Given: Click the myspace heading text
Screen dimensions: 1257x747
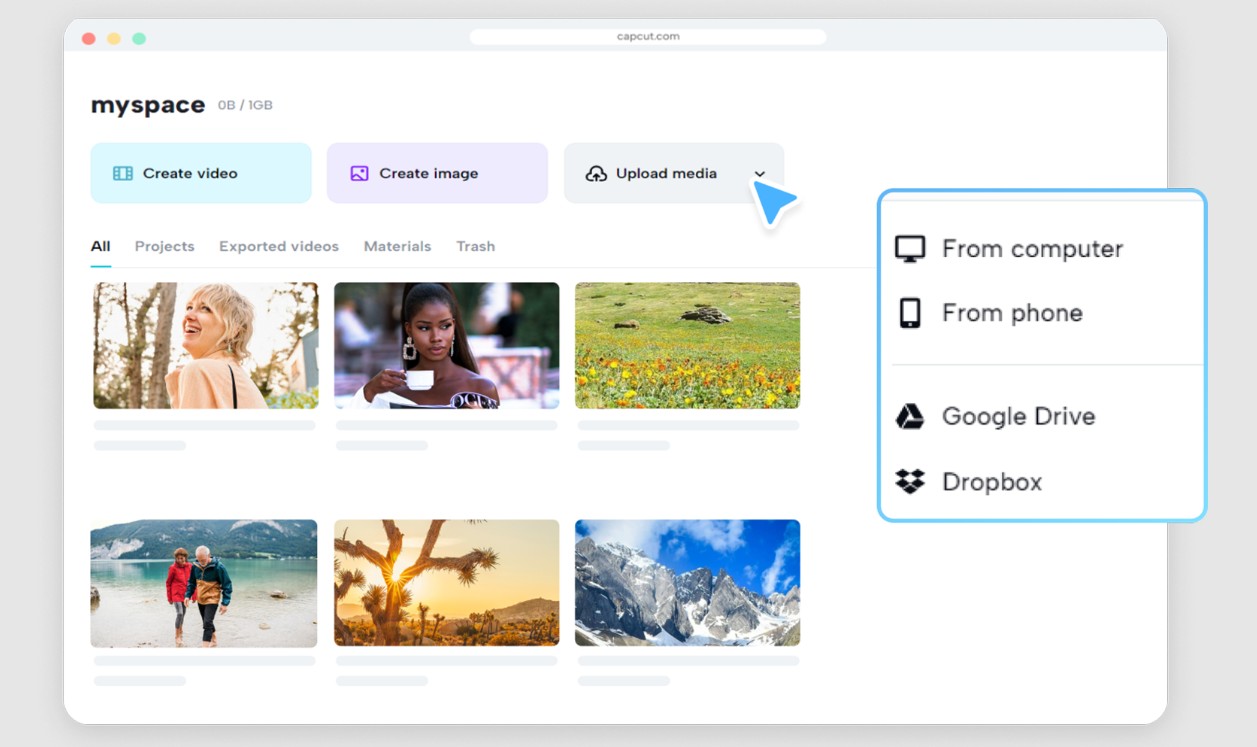Looking at the screenshot, I should [x=148, y=105].
